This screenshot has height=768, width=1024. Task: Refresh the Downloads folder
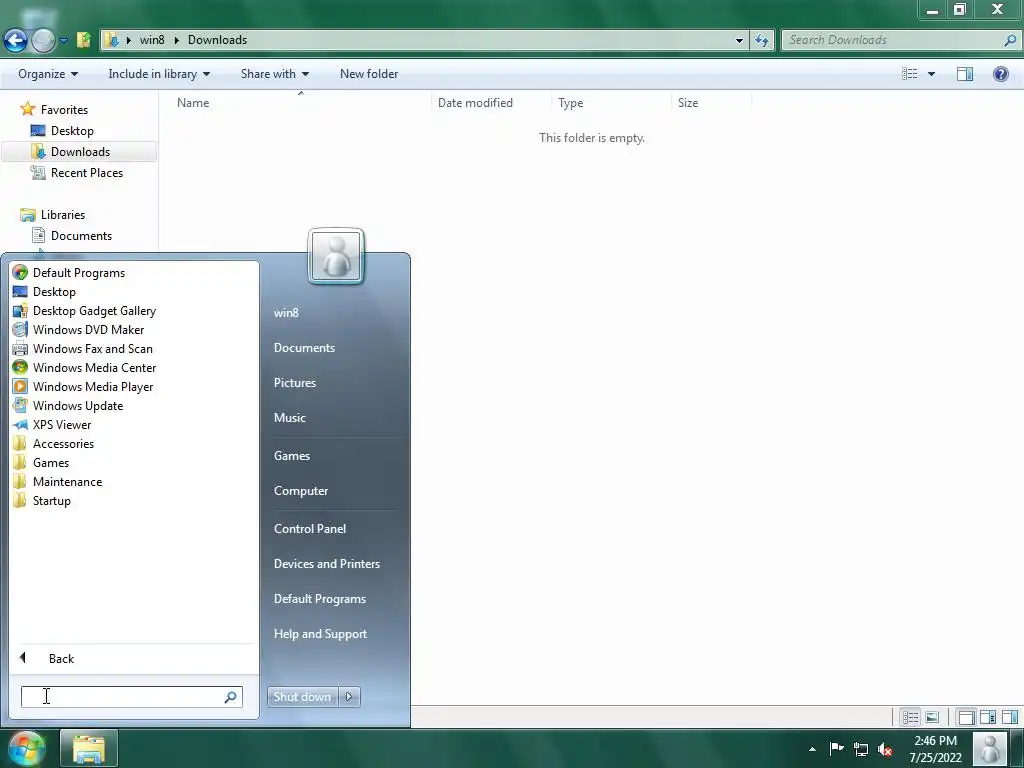click(761, 40)
